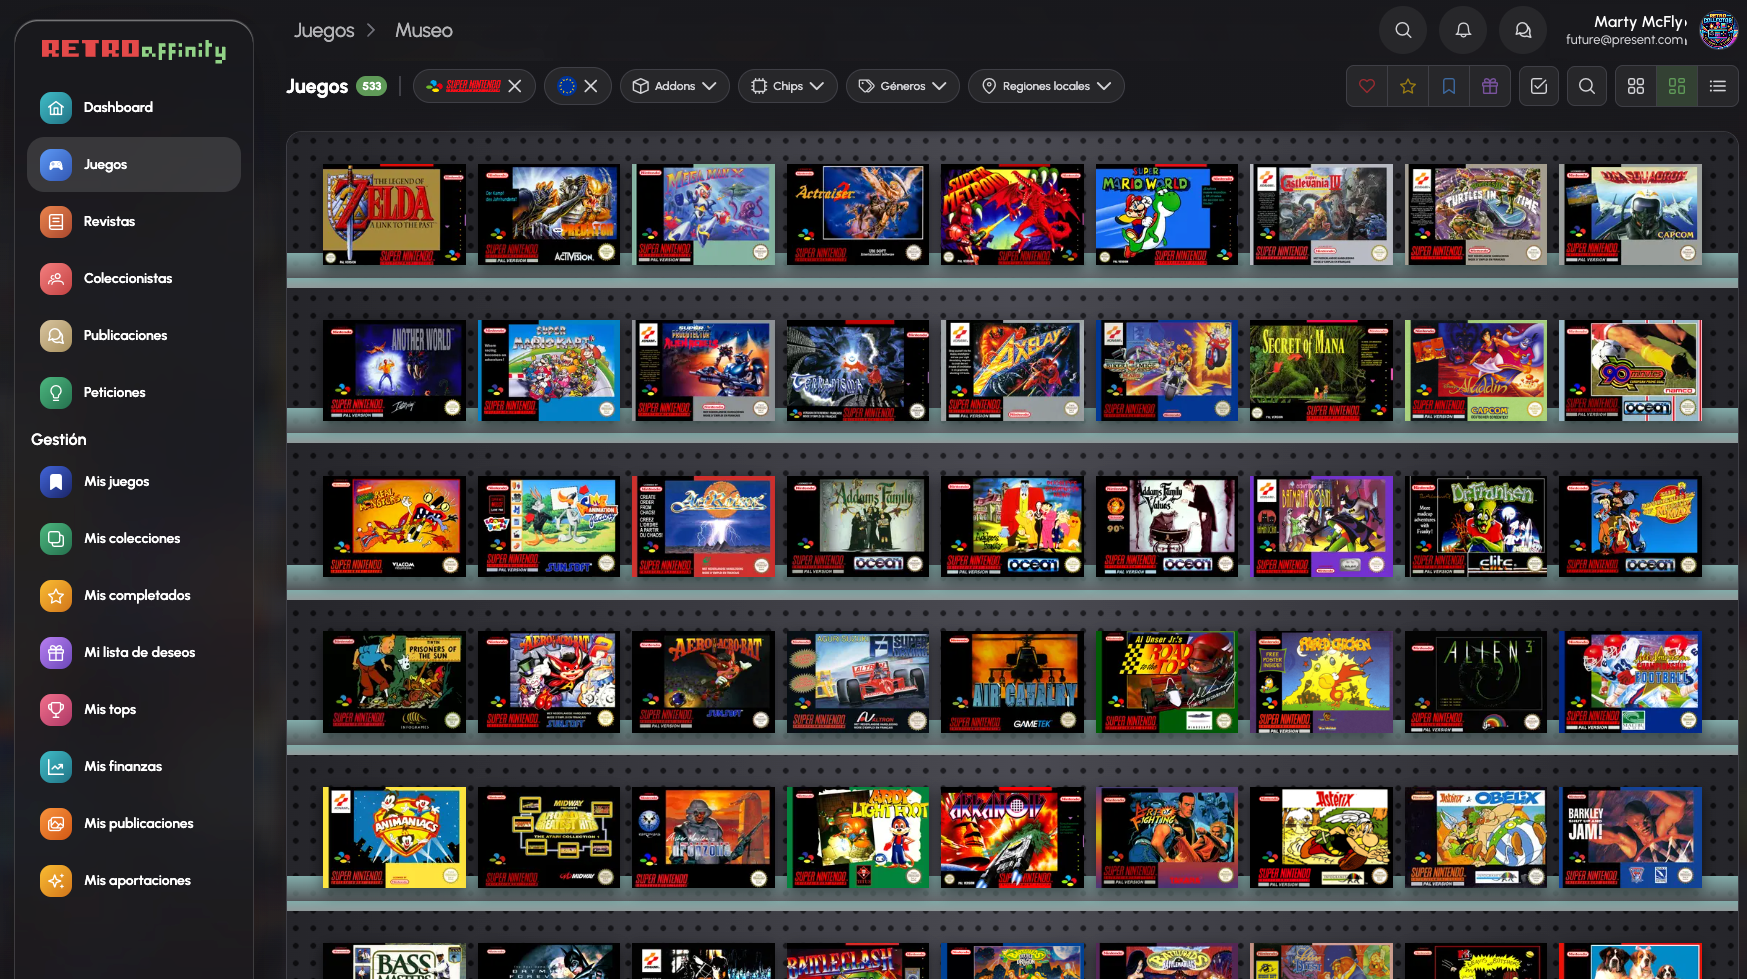Enable multi-select checkbox mode
The width and height of the screenshot is (1747, 979).
(1539, 86)
